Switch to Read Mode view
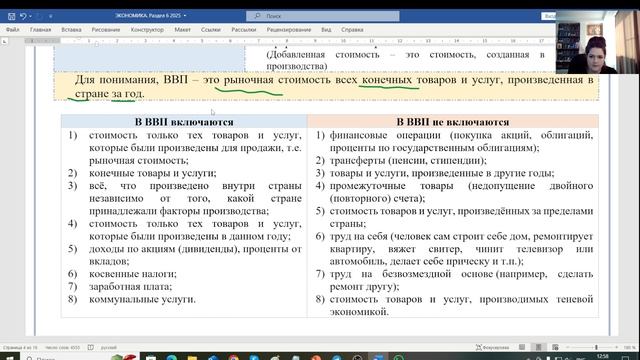The image size is (640, 360). (x=522, y=347)
